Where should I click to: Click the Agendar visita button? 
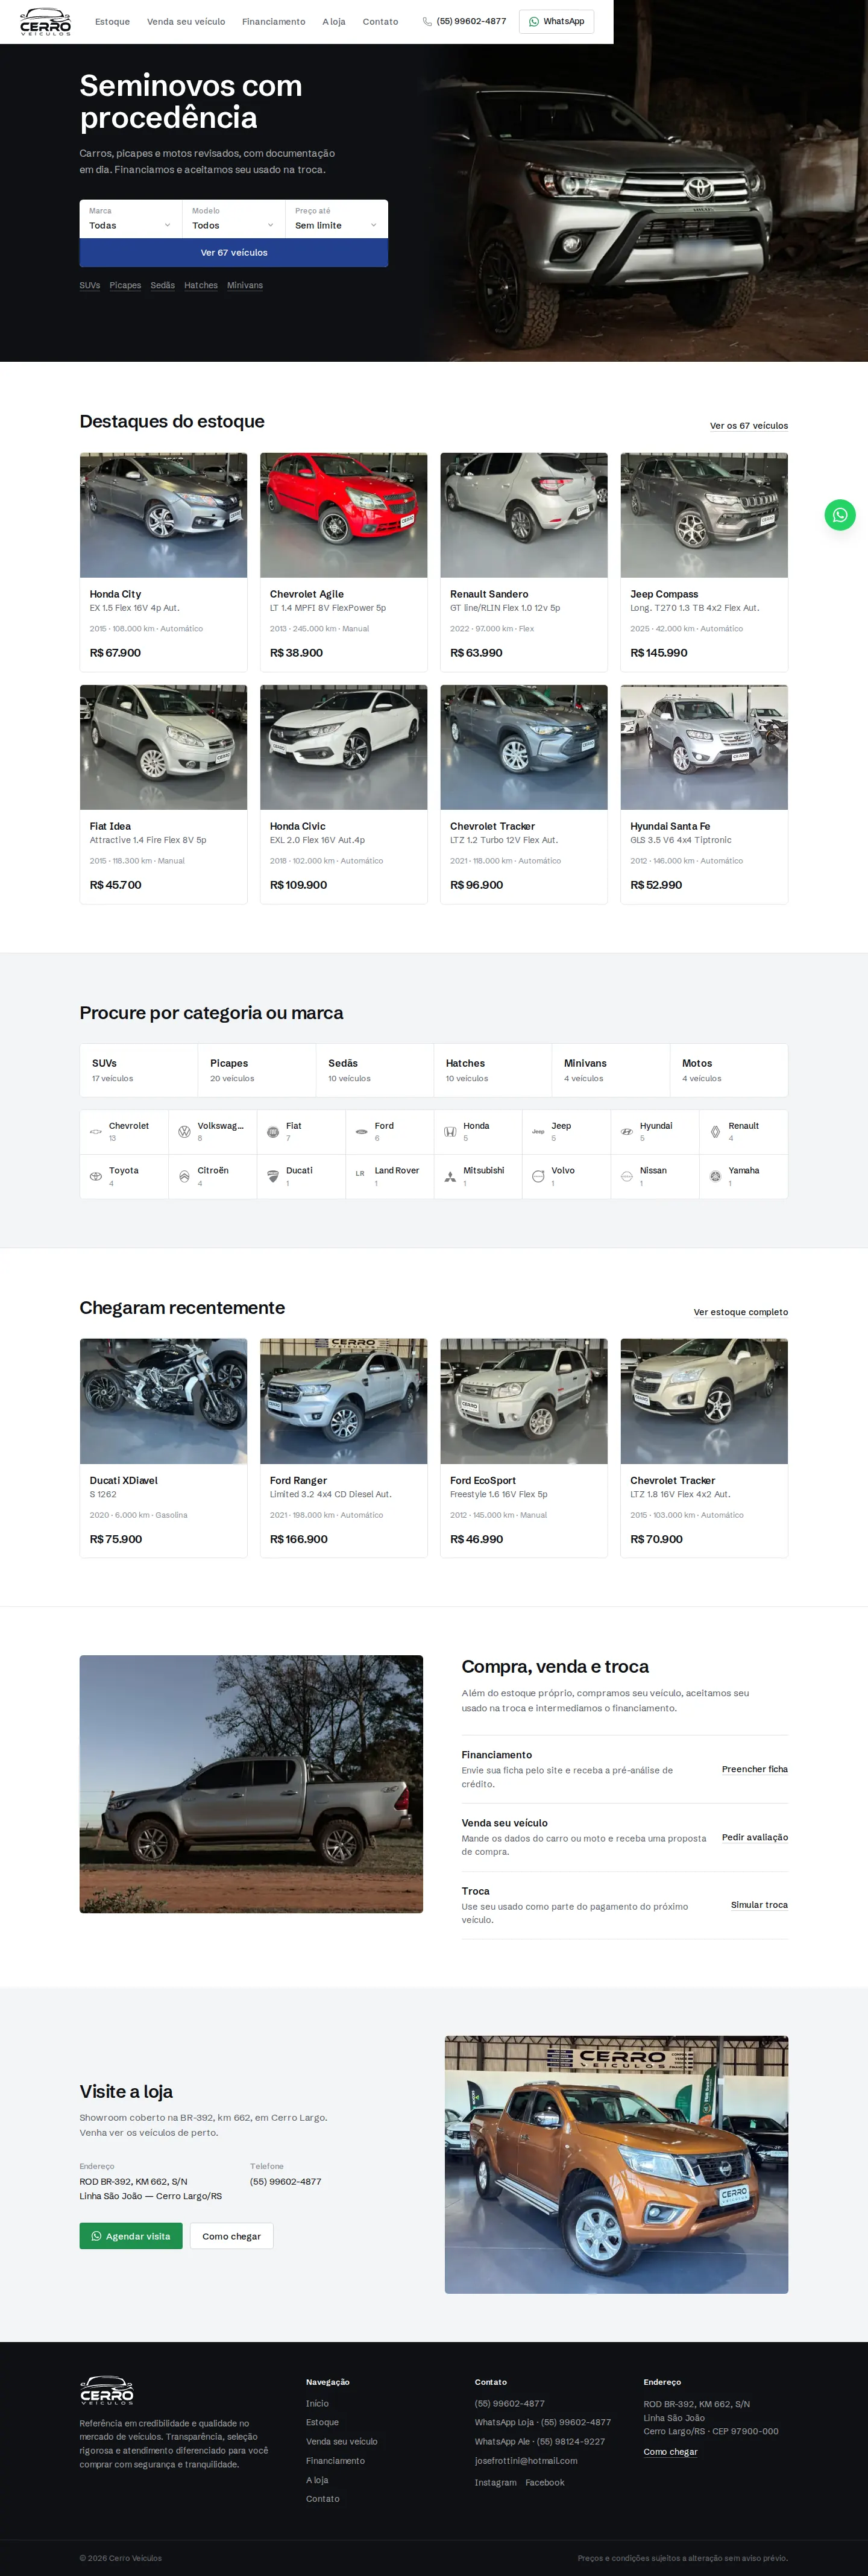[x=131, y=2236]
